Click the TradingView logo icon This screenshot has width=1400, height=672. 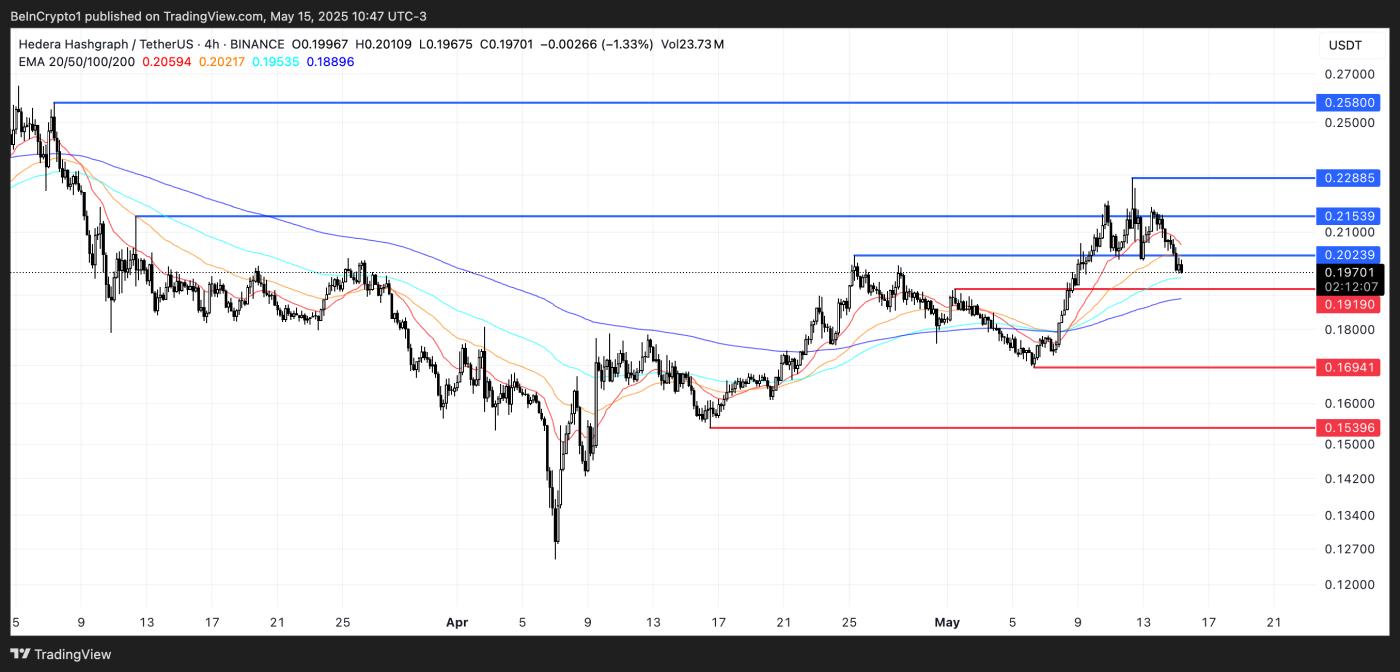click(x=20, y=654)
